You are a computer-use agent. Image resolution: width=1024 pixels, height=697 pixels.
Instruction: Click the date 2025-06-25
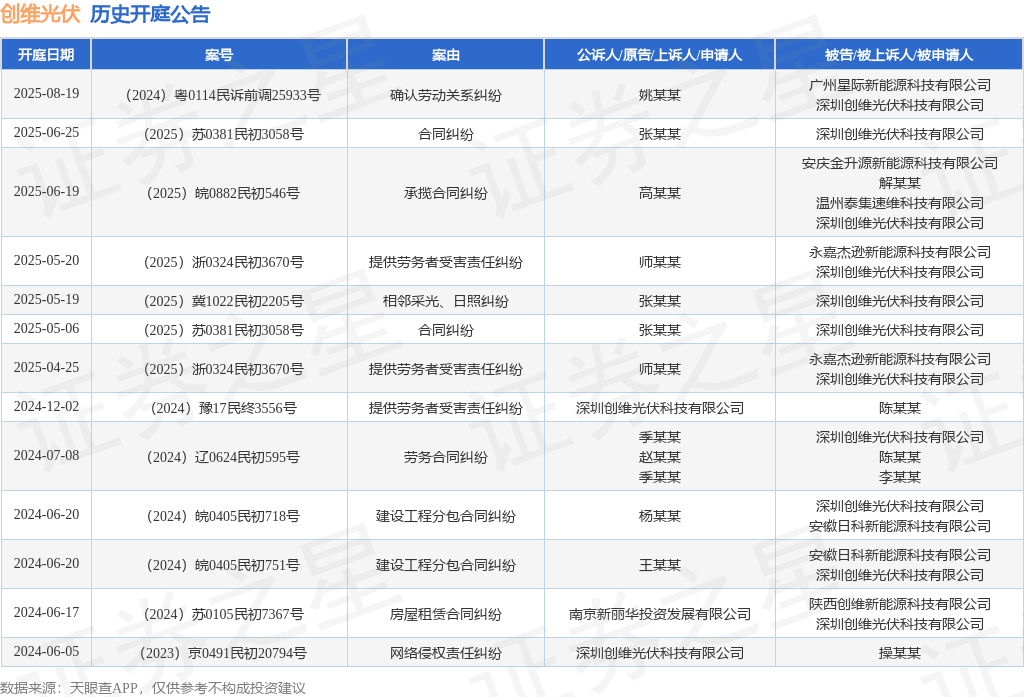46,133
